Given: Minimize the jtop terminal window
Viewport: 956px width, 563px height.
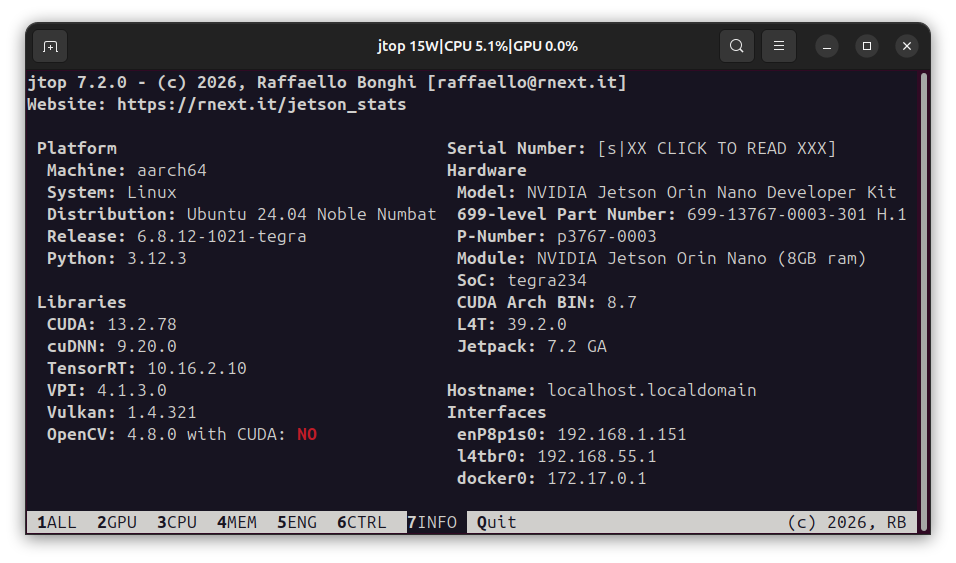Looking at the screenshot, I should coord(827,46).
